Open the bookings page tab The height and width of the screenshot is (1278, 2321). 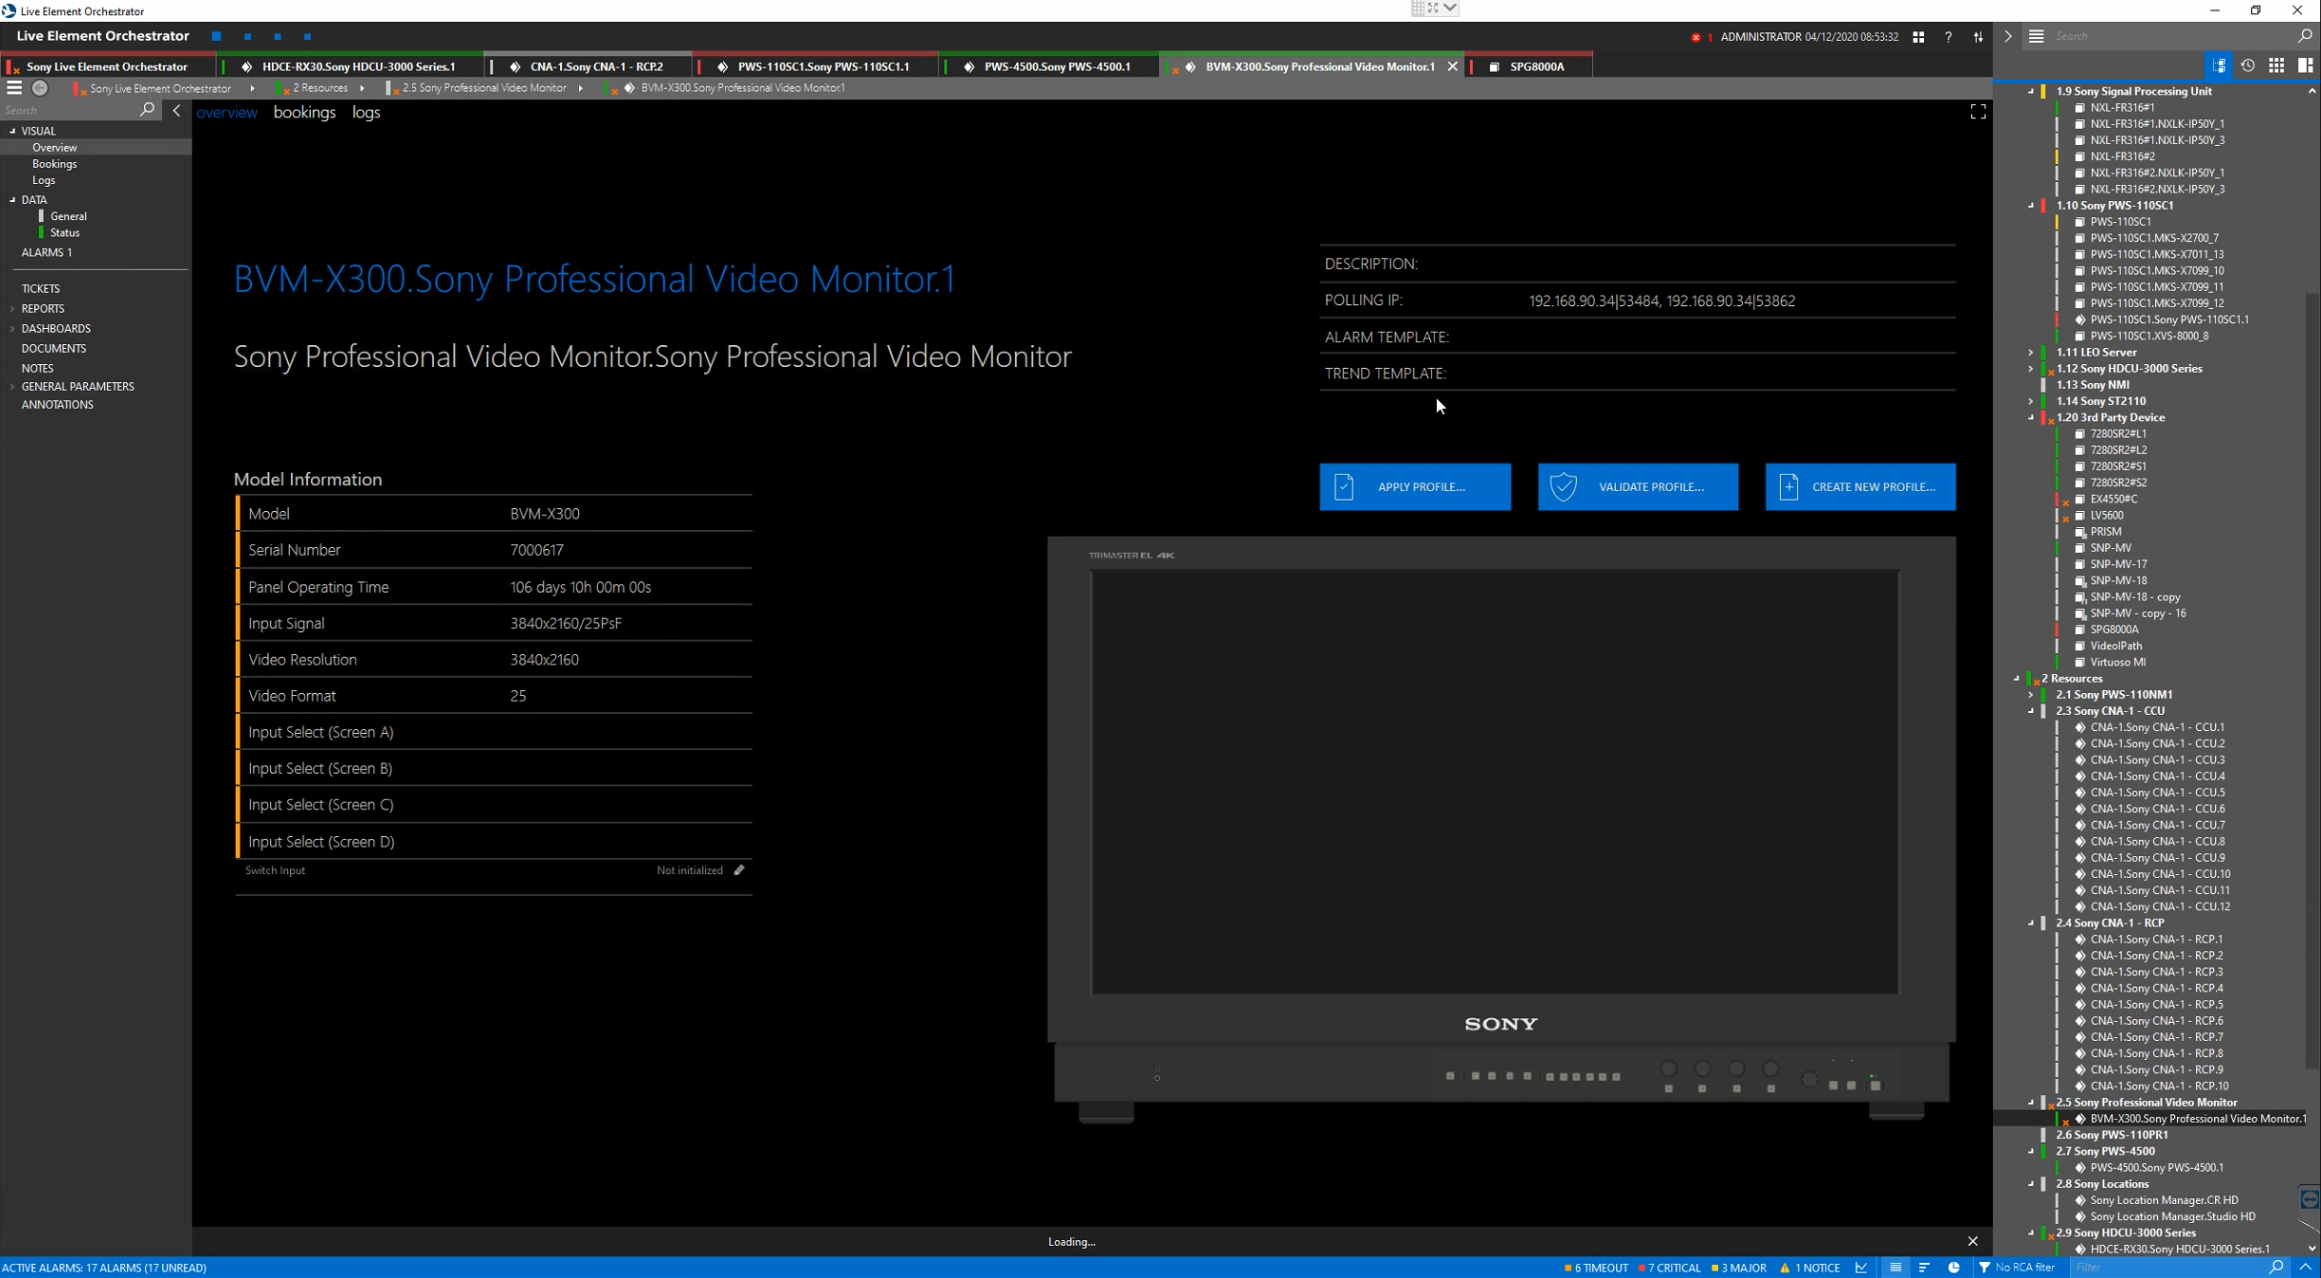click(x=304, y=112)
